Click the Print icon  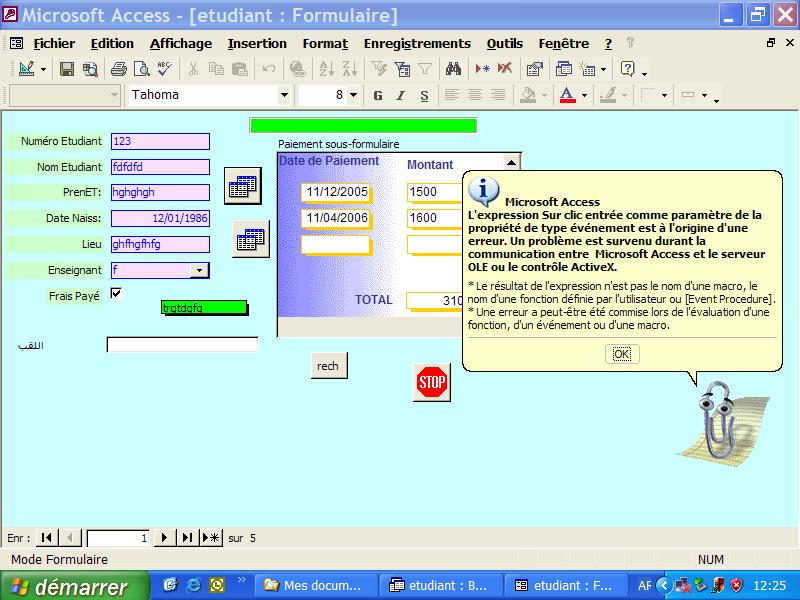pyautogui.click(x=118, y=69)
